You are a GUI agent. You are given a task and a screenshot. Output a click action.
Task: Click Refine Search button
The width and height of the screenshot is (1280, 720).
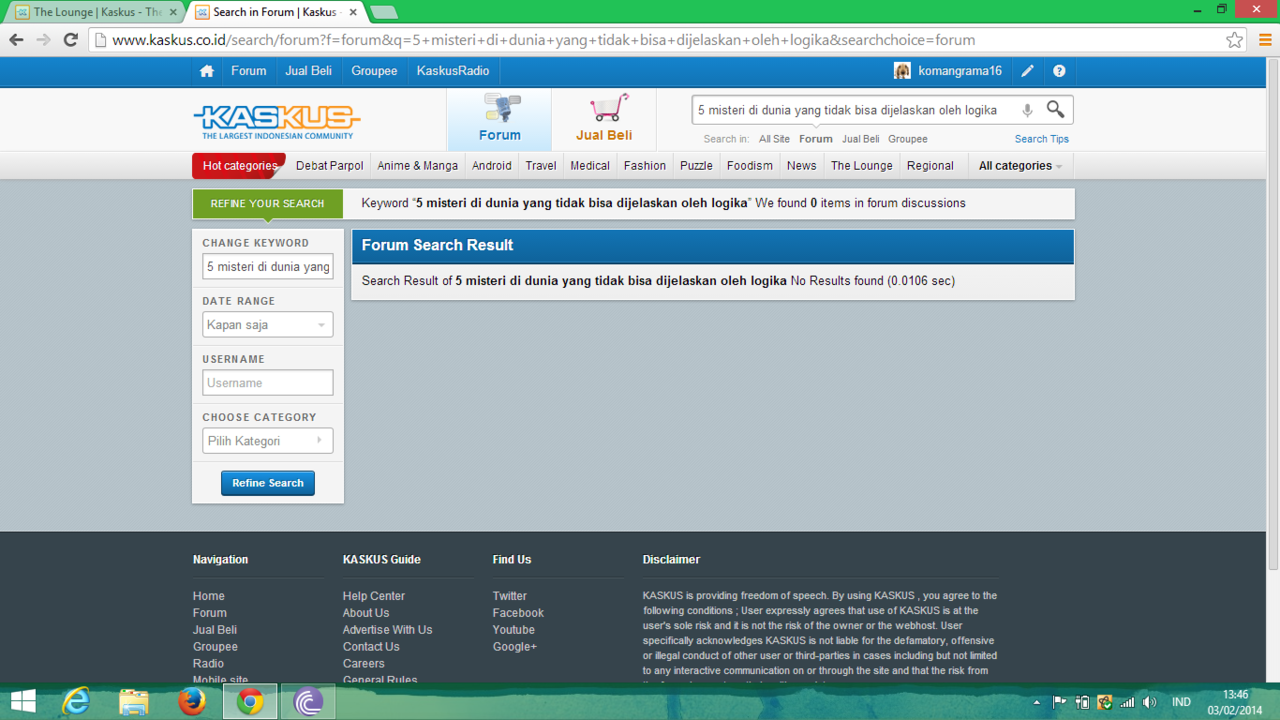click(x=268, y=483)
